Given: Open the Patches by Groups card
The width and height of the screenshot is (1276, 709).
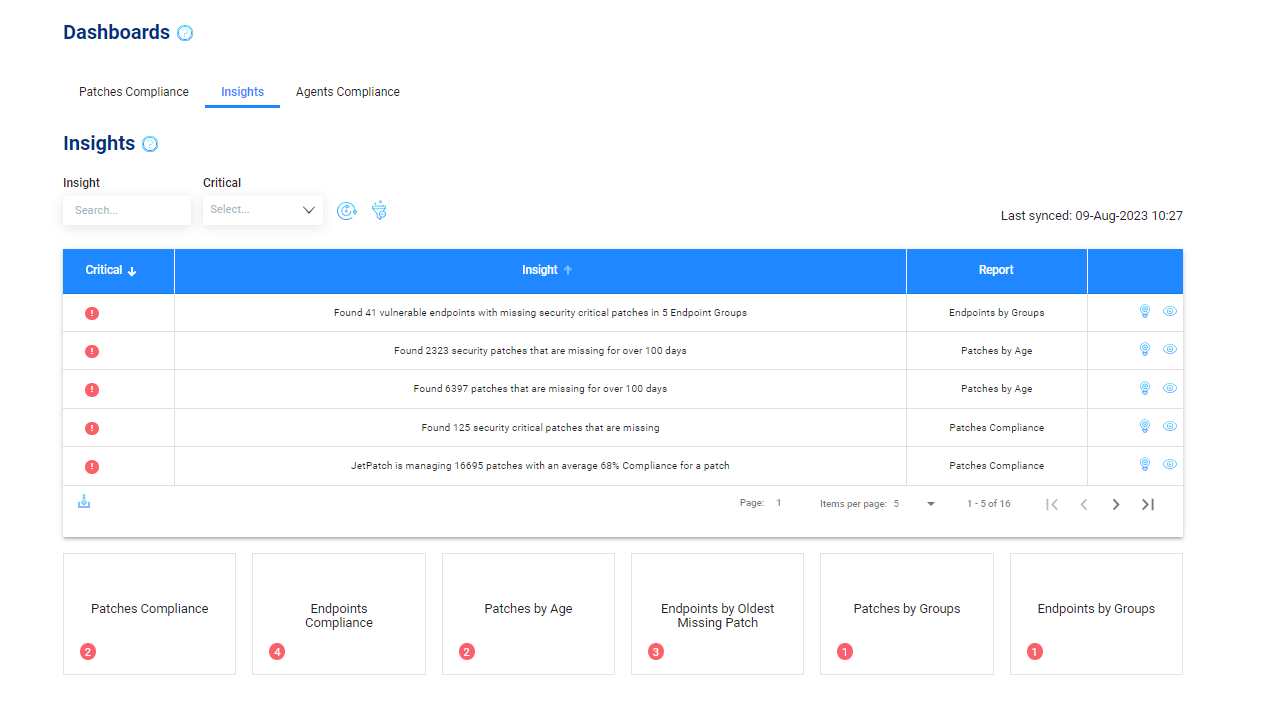Looking at the screenshot, I should click(x=906, y=614).
